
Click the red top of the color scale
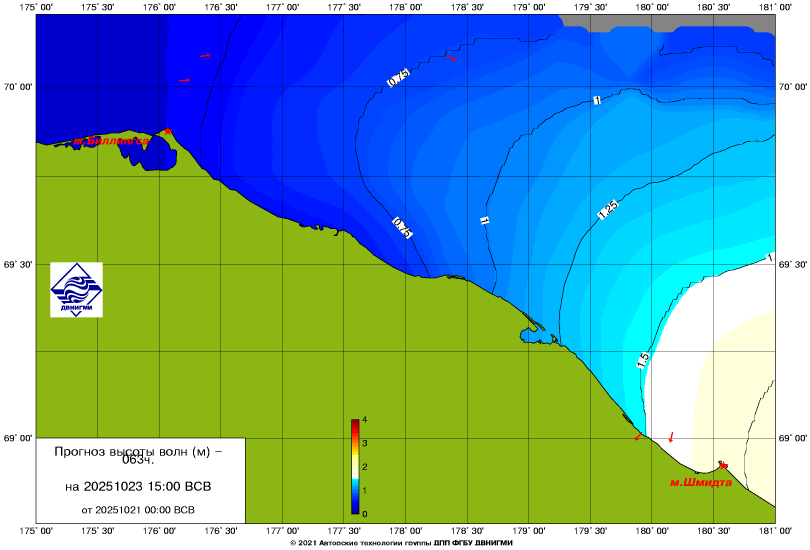click(x=355, y=423)
